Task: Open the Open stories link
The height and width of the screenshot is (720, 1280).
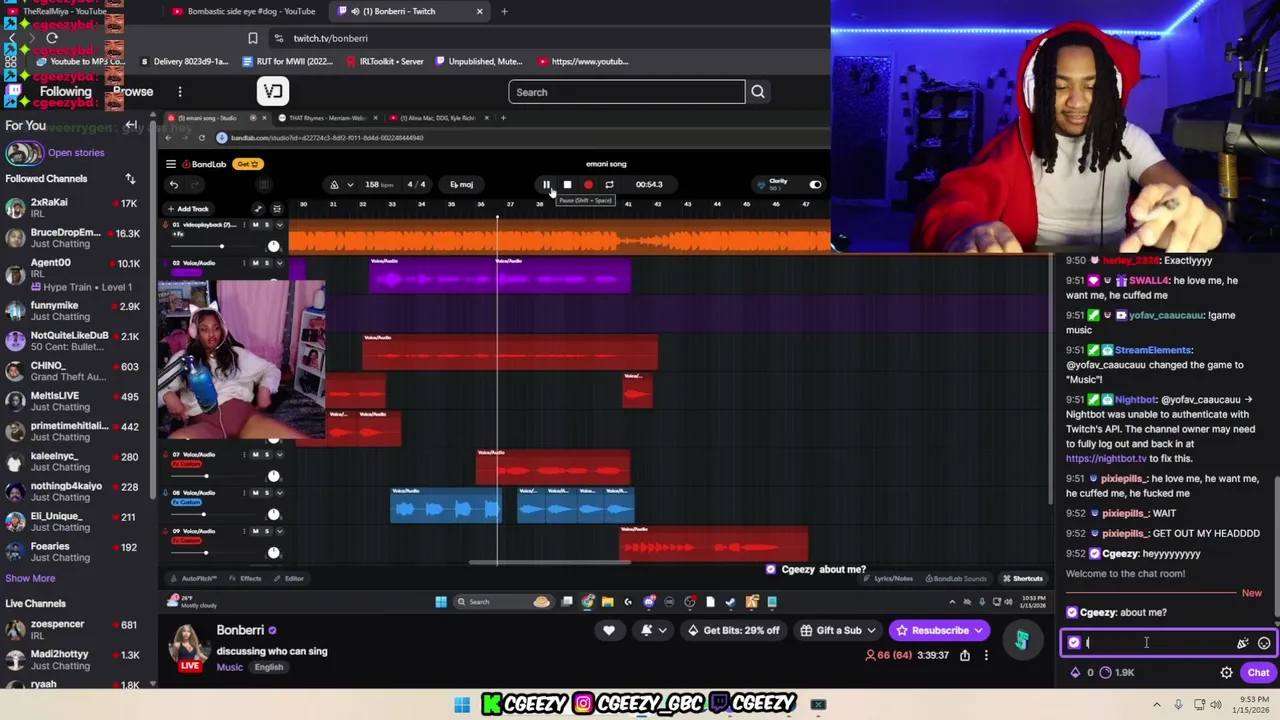Action: 76,153
